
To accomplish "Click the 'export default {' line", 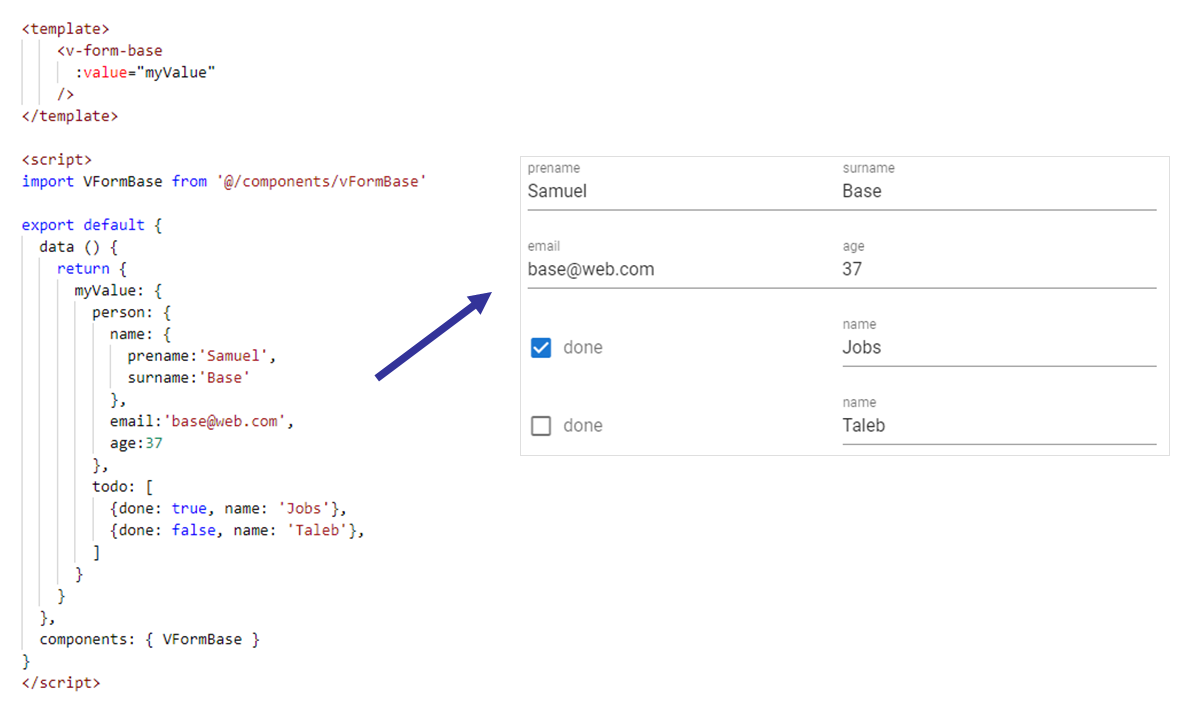I will point(92,225).
